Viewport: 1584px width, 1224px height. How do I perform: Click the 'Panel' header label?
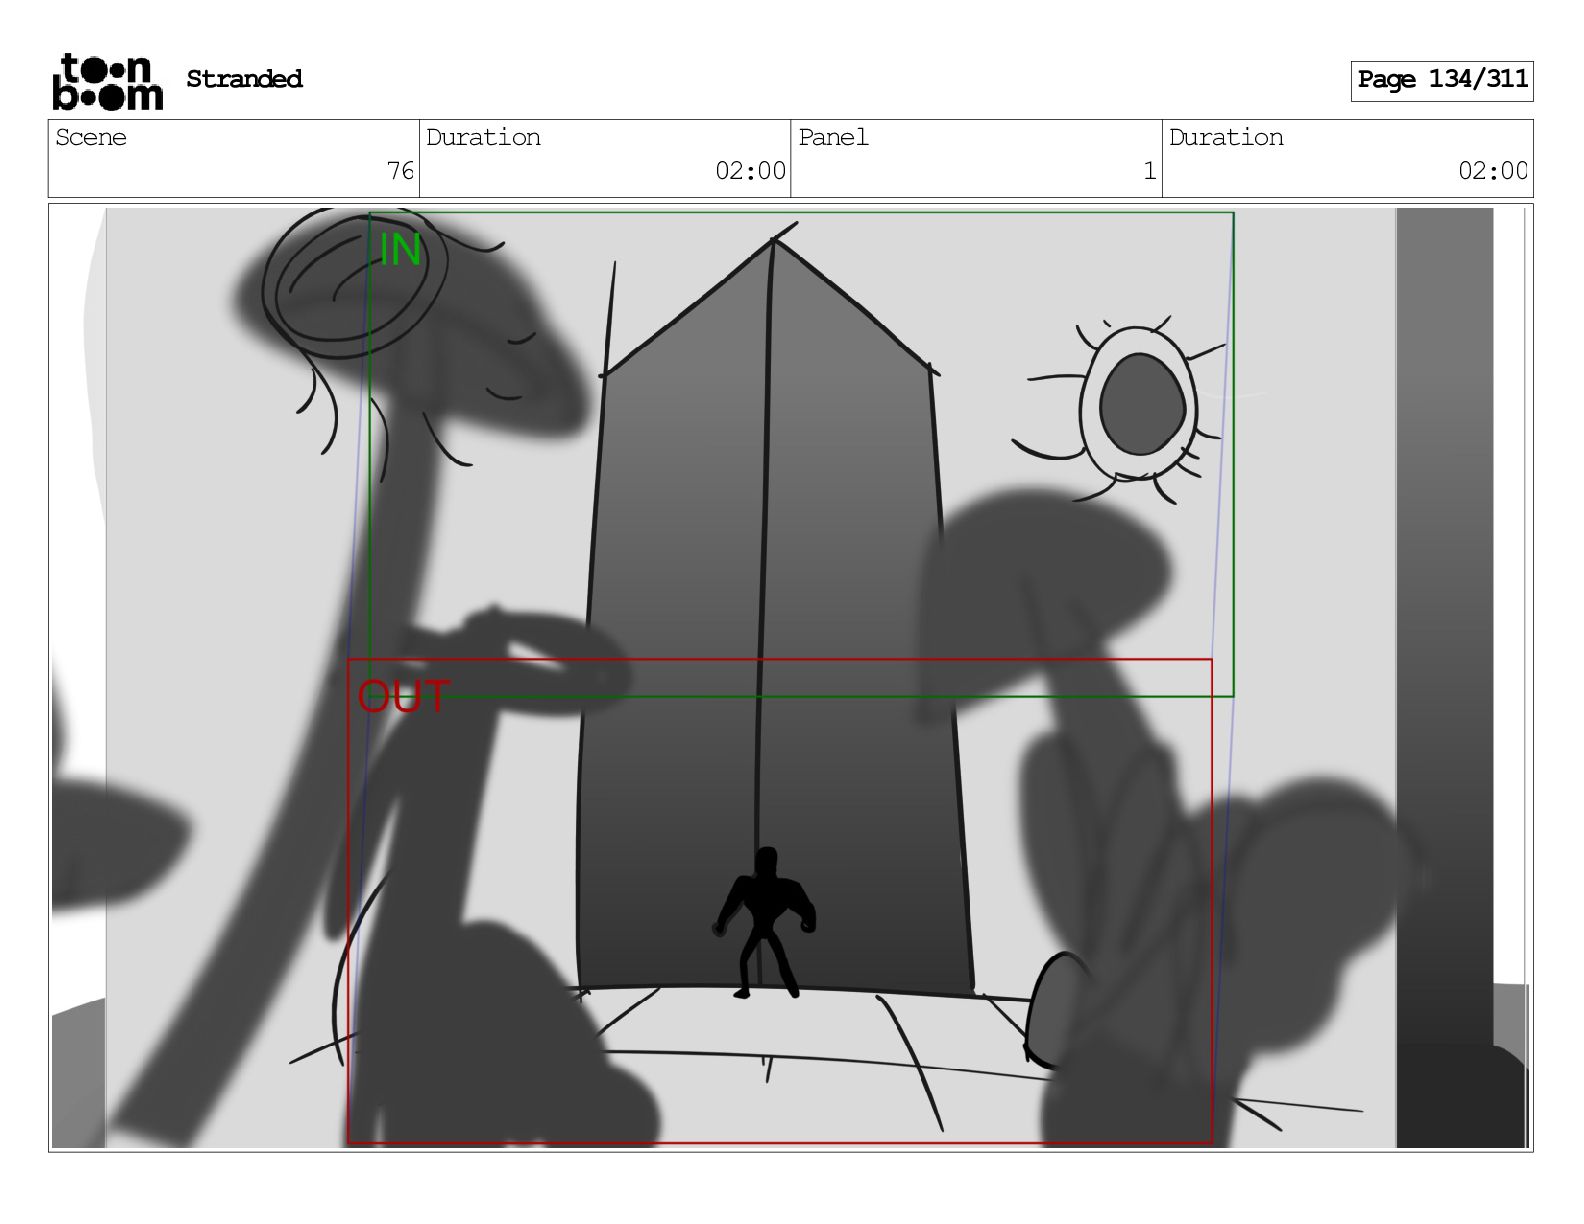[x=833, y=137]
